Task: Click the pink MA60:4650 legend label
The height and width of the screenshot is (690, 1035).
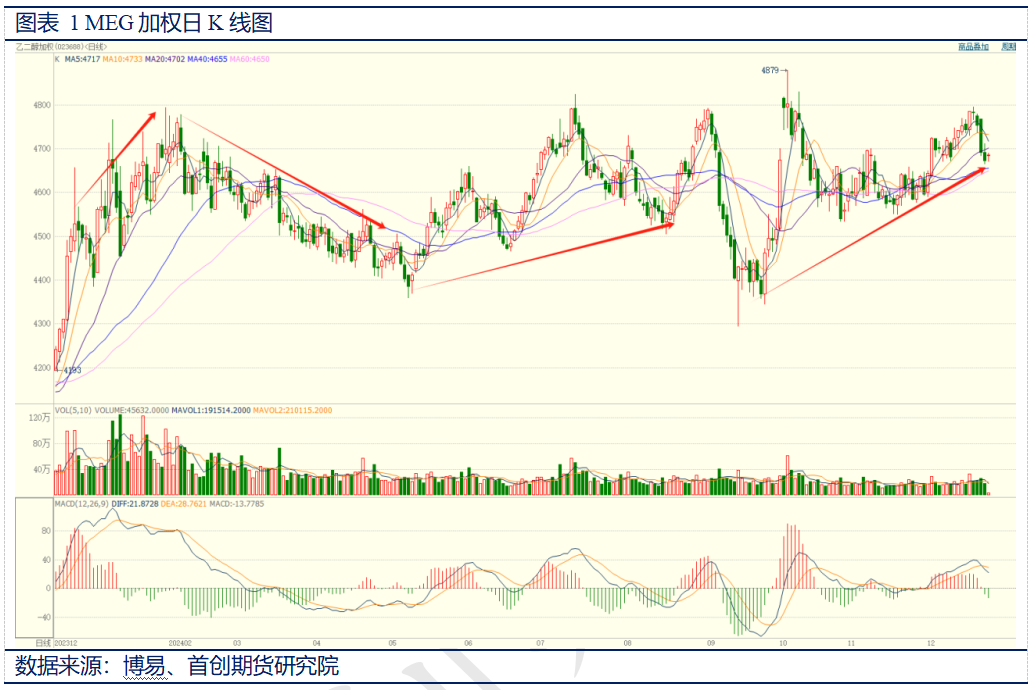Action: tap(249, 60)
